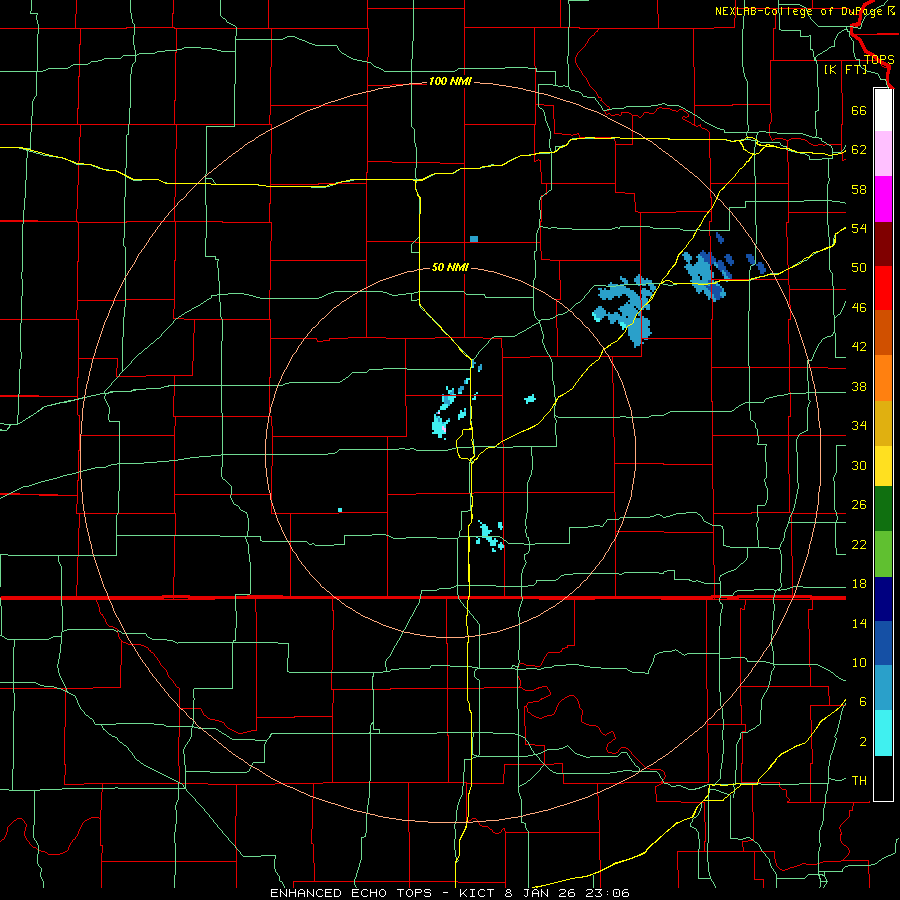
Task: Click the '66' legend value
Action: (859, 110)
